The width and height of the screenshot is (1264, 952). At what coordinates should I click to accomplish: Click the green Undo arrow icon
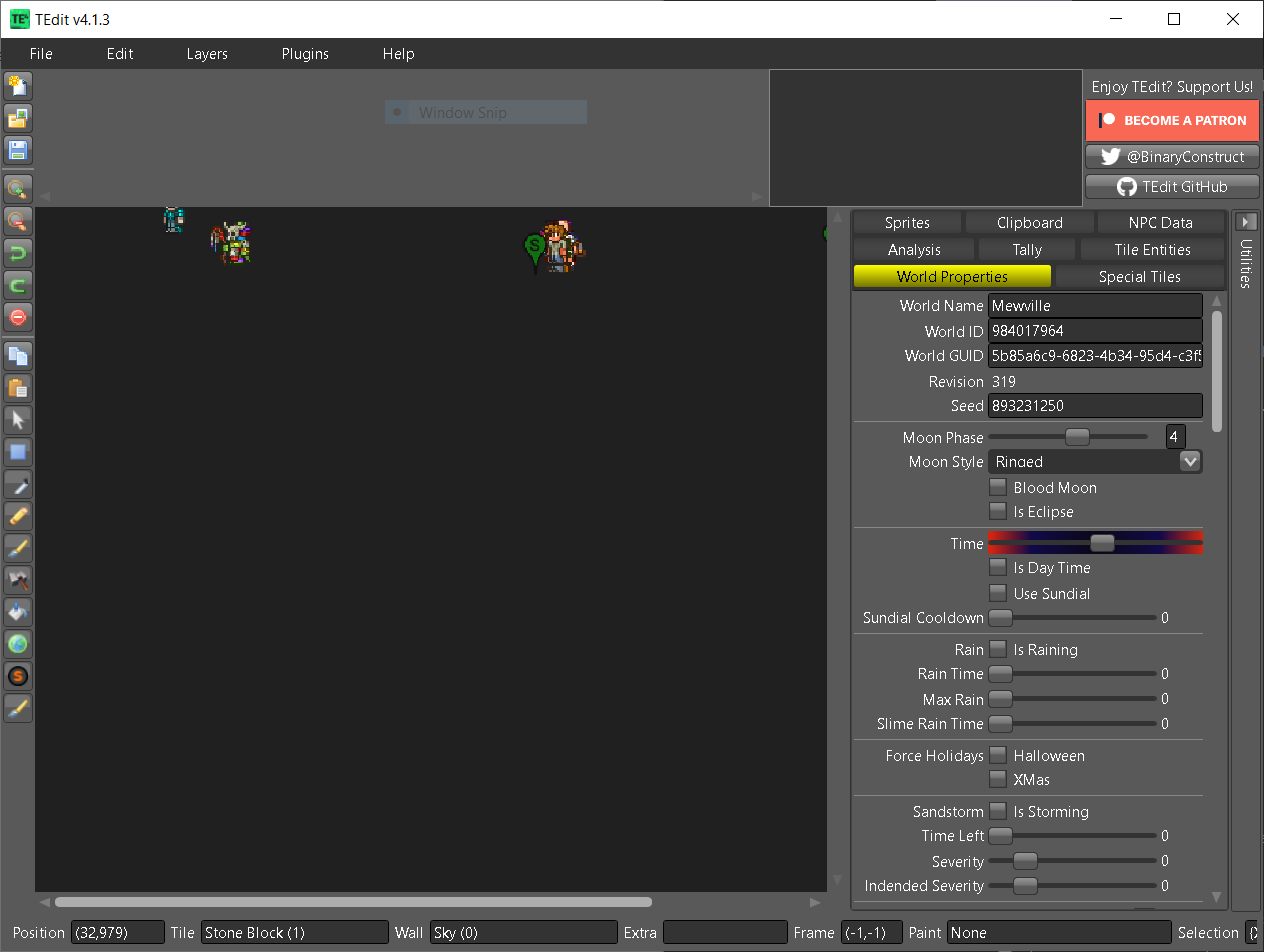point(18,253)
